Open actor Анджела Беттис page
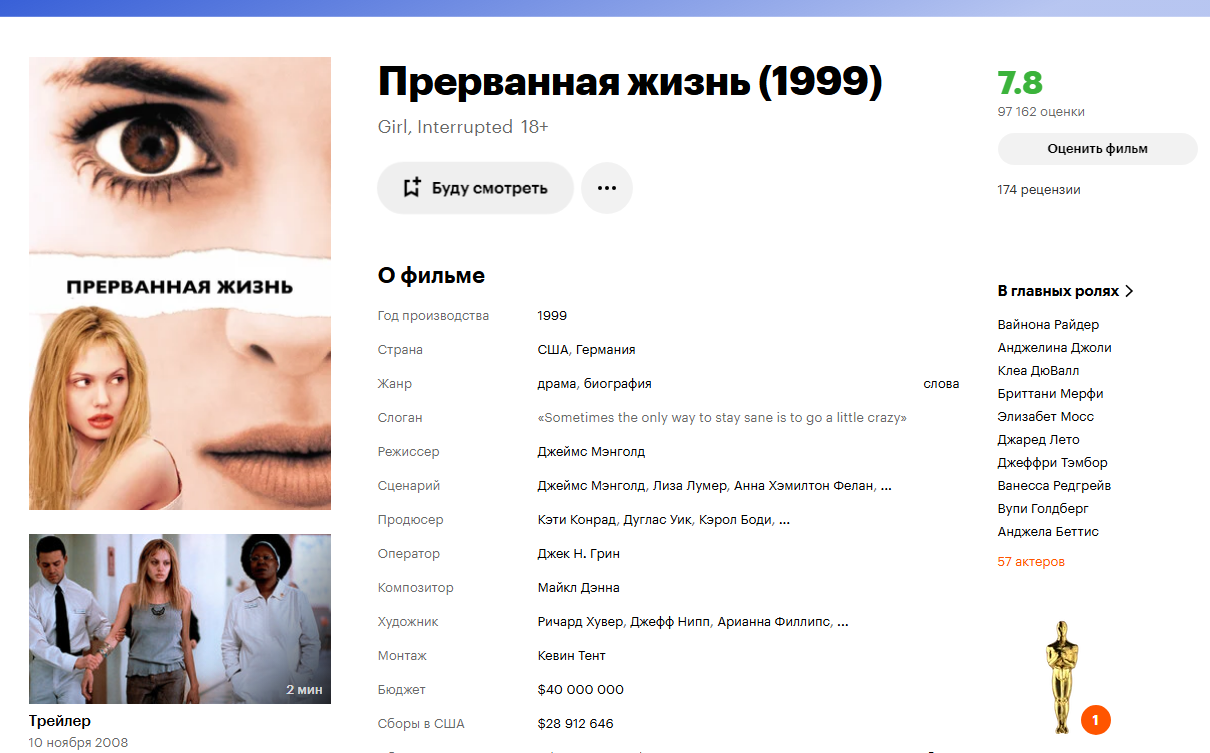Image resolution: width=1210 pixels, height=753 pixels. 1048,532
